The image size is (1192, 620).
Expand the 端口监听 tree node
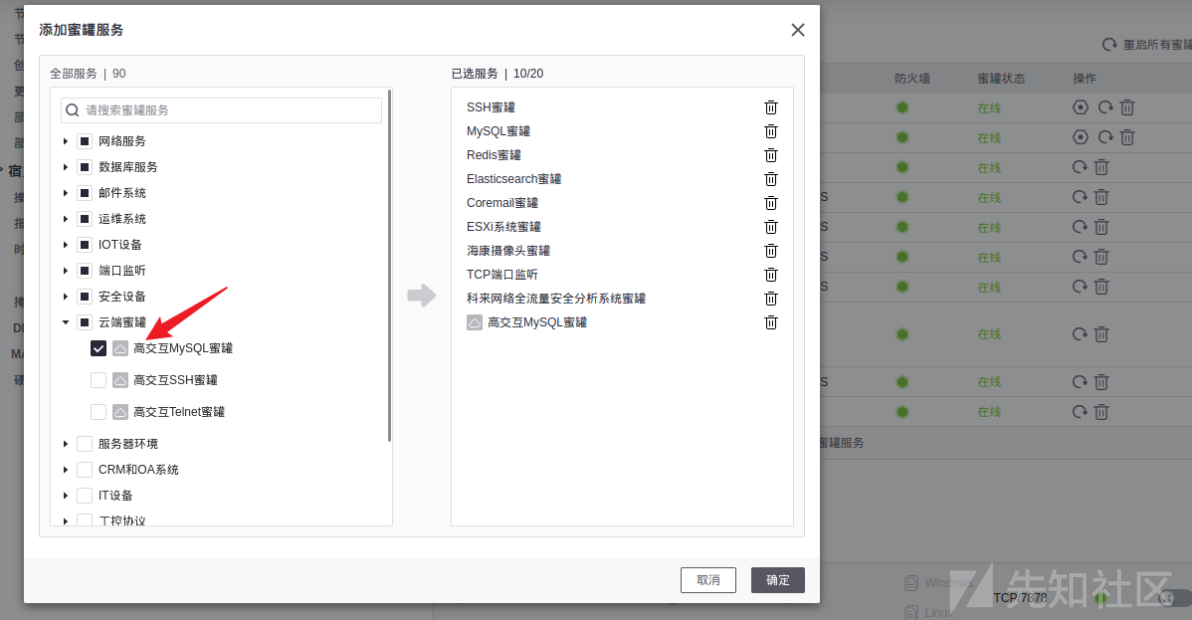click(x=65, y=270)
